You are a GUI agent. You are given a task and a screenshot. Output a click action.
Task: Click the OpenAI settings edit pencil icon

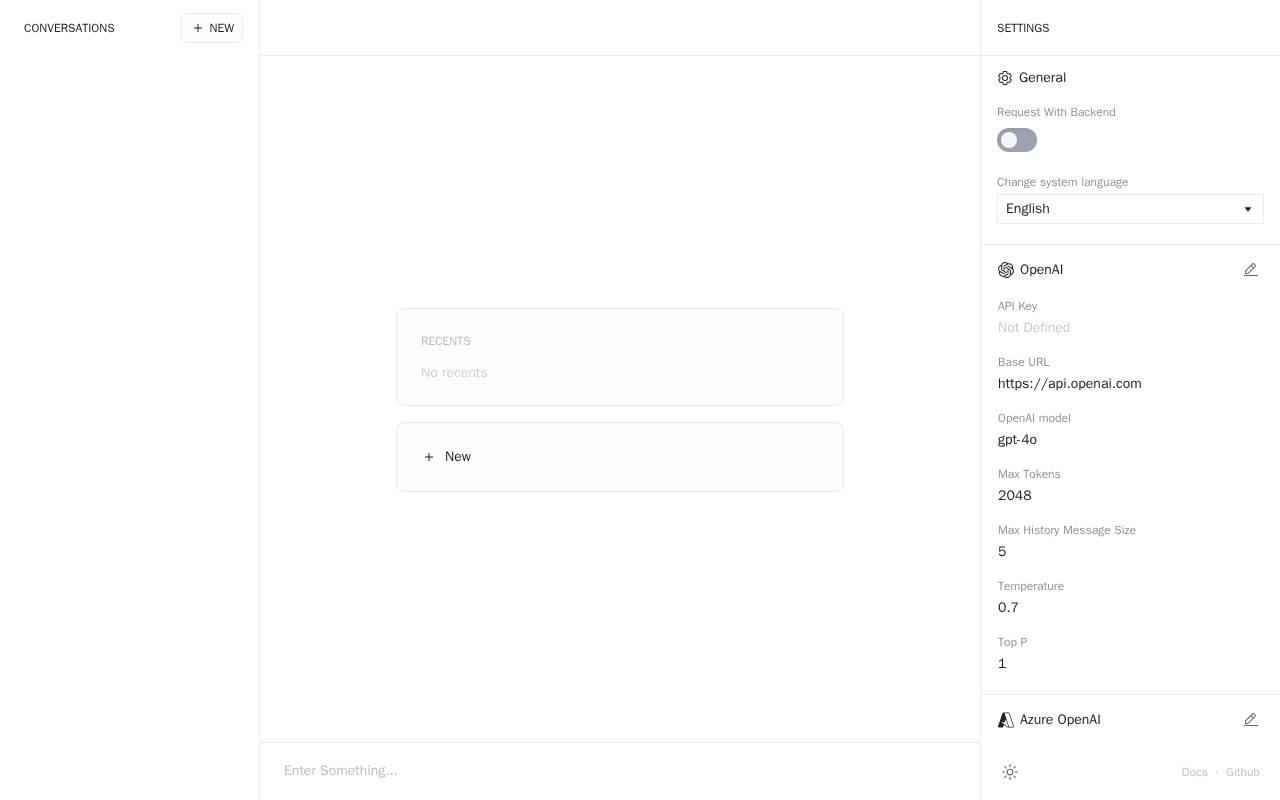pos(1250,270)
